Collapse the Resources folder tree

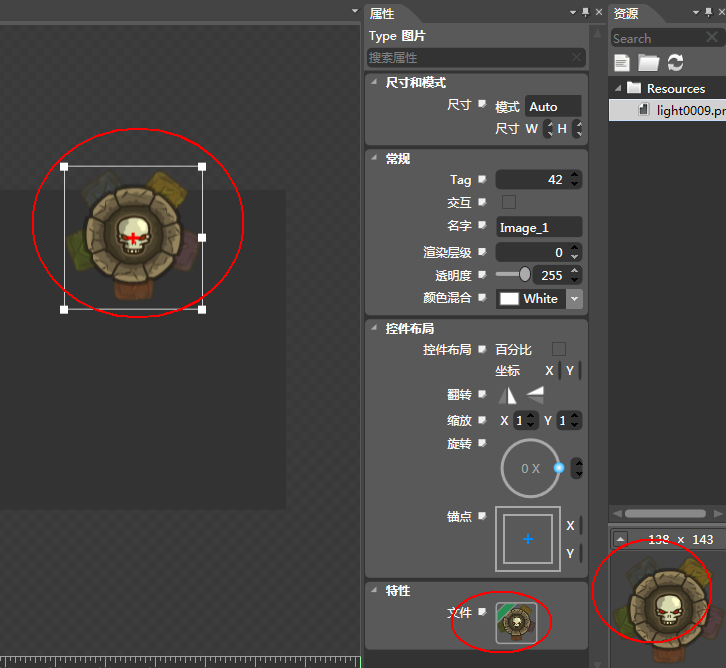tap(617, 88)
